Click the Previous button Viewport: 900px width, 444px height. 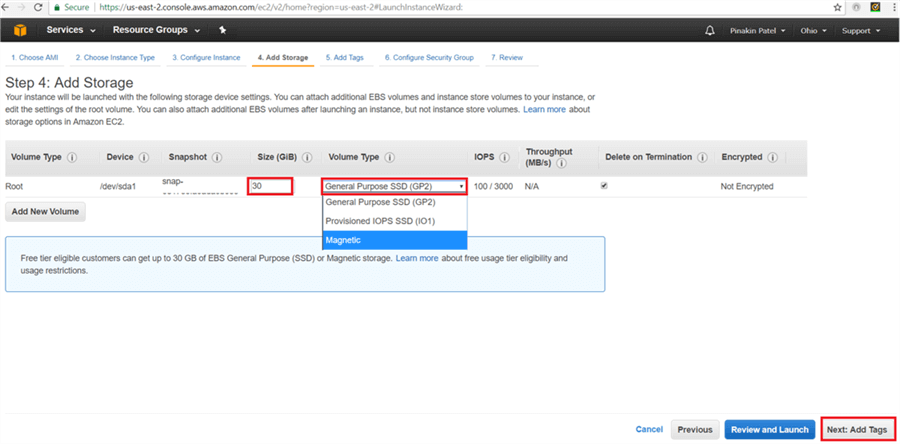click(x=695, y=429)
